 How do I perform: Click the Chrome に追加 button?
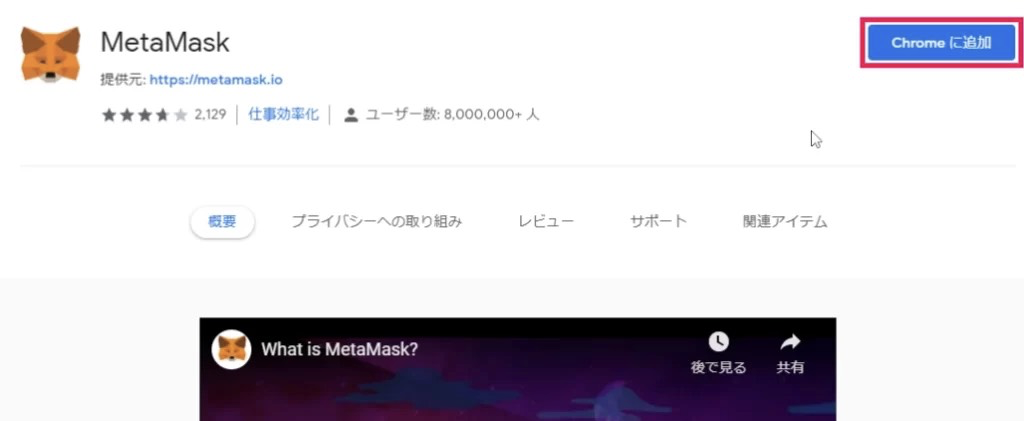coord(941,42)
